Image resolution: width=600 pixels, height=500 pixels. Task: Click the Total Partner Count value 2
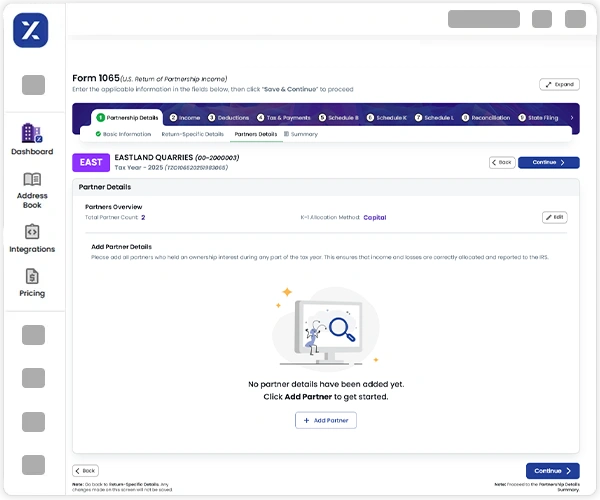pos(143,217)
